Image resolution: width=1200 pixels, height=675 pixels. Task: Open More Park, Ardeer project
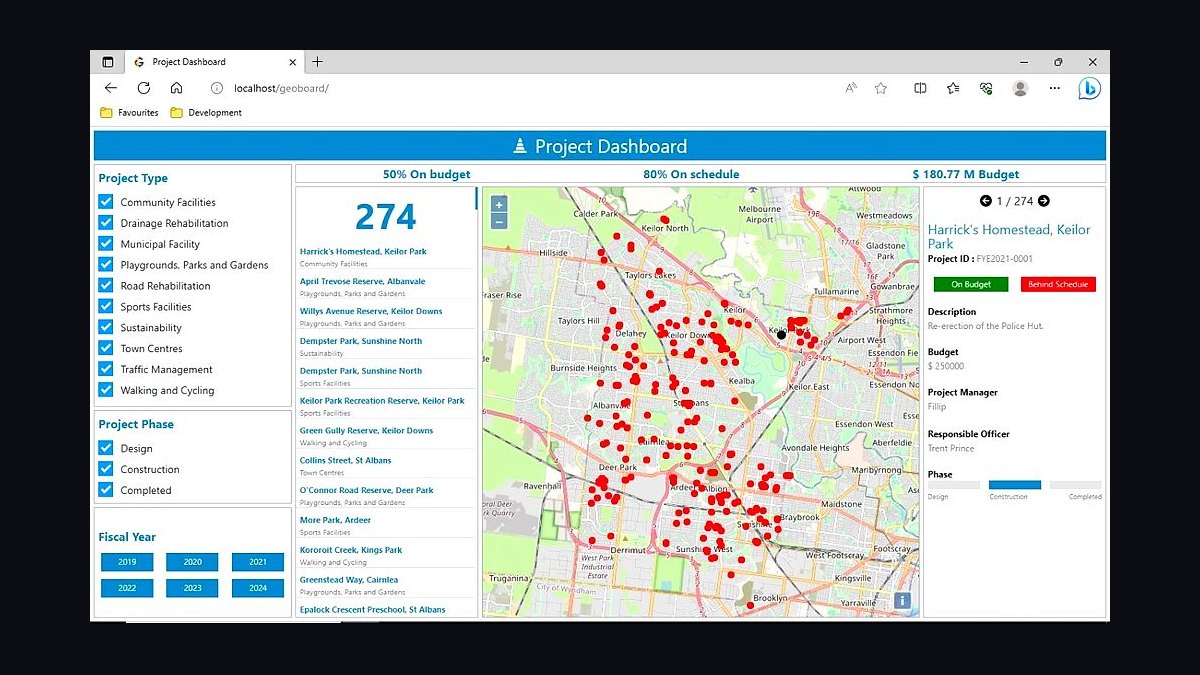[x=335, y=520]
